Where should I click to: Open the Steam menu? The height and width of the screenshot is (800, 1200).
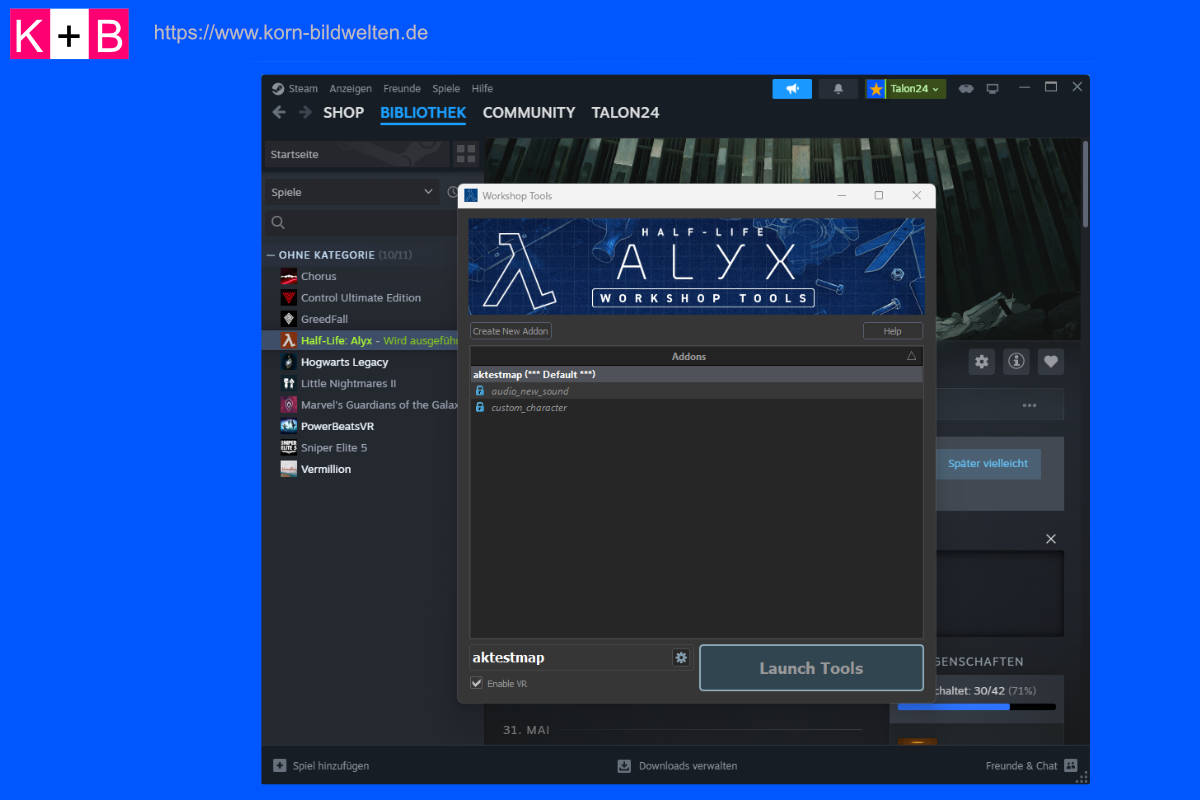(x=296, y=88)
